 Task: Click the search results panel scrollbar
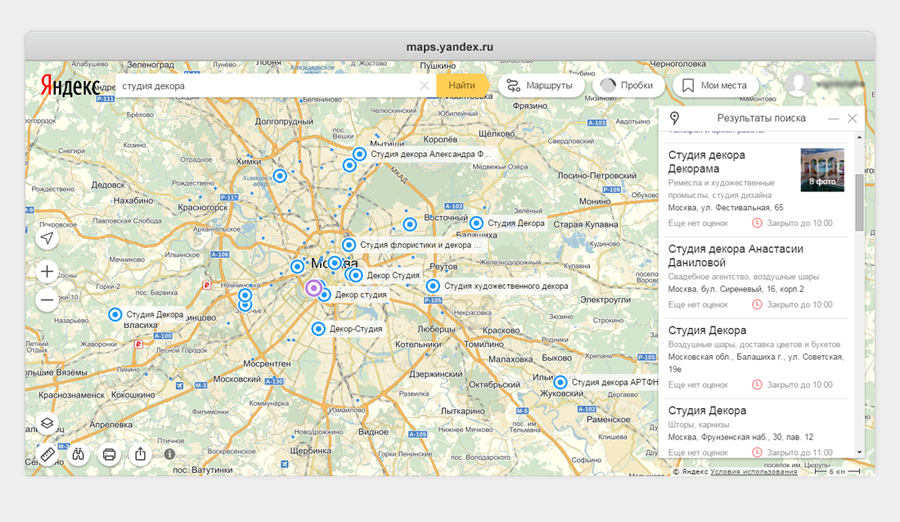click(x=859, y=200)
